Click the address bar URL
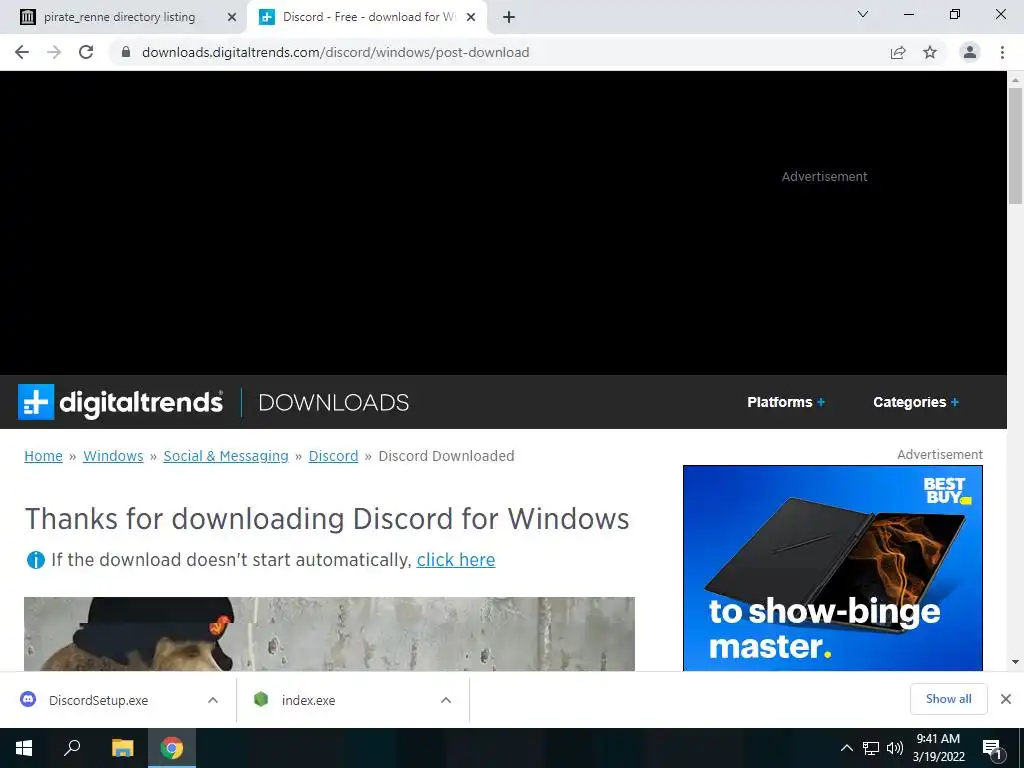This screenshot has width=1024, height=768. [x=336, y=52]
